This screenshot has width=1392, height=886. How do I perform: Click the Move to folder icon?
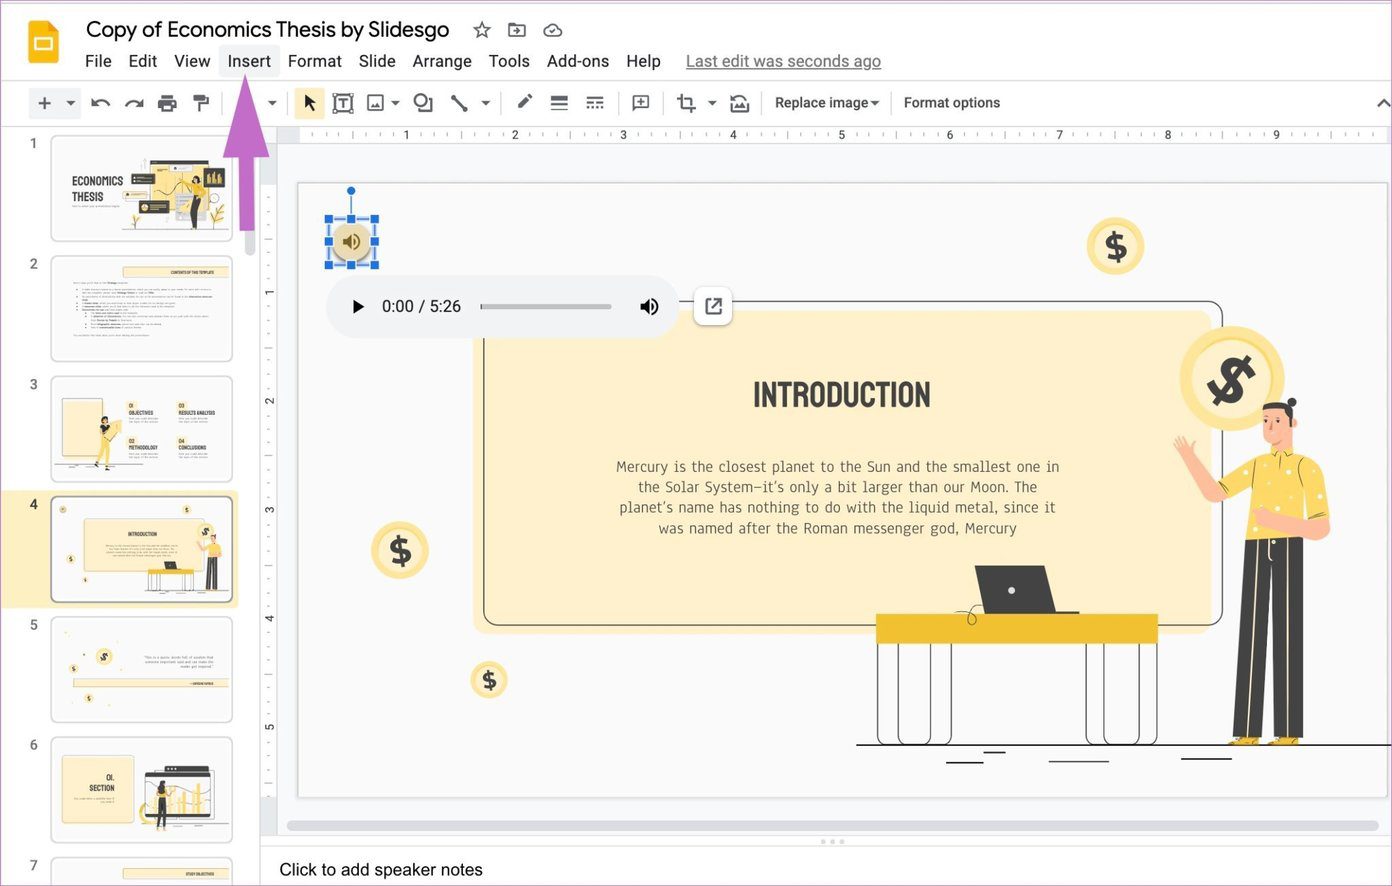[x=517, y=30]
